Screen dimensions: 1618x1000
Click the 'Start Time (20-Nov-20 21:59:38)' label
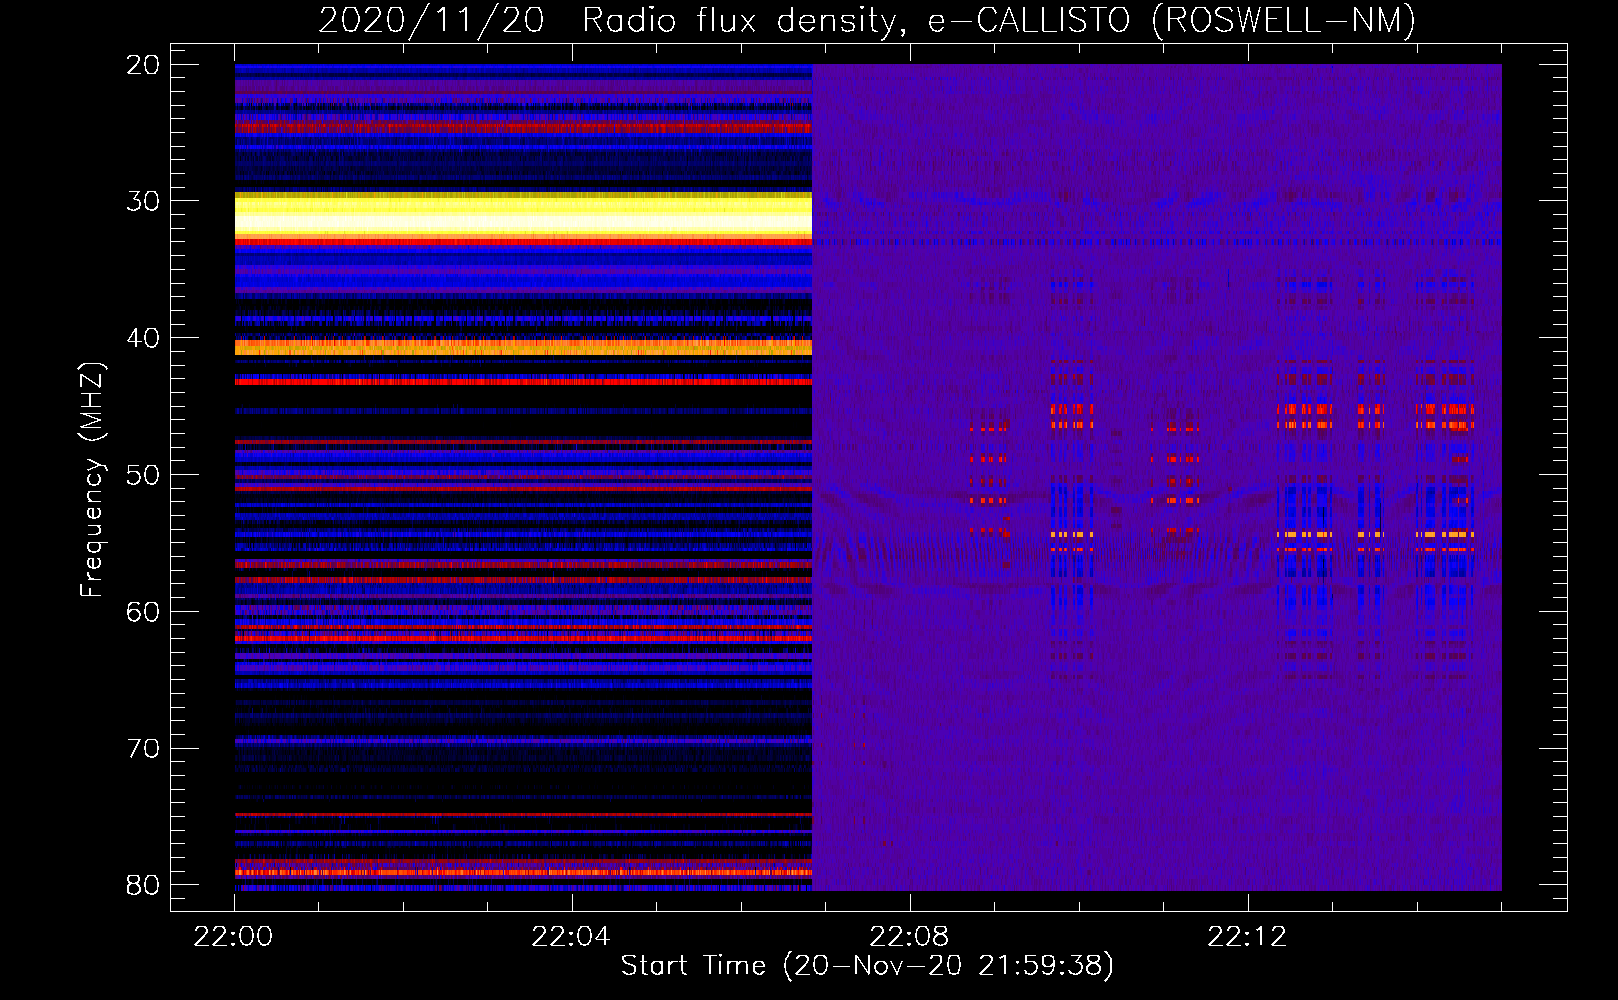[867, 966]
